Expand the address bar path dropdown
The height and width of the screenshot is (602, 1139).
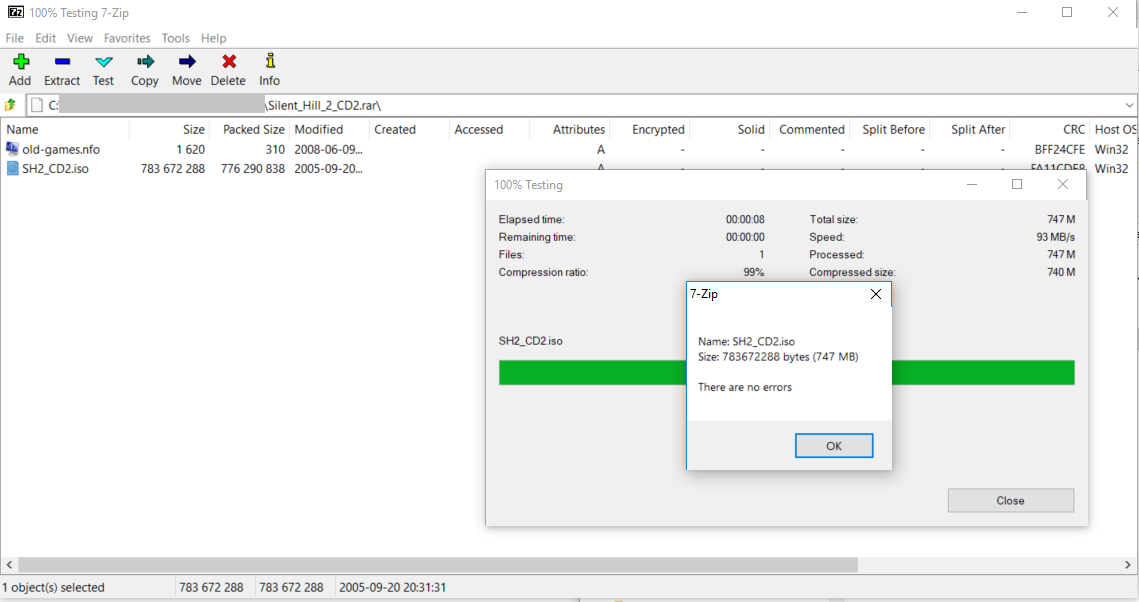1129,105
